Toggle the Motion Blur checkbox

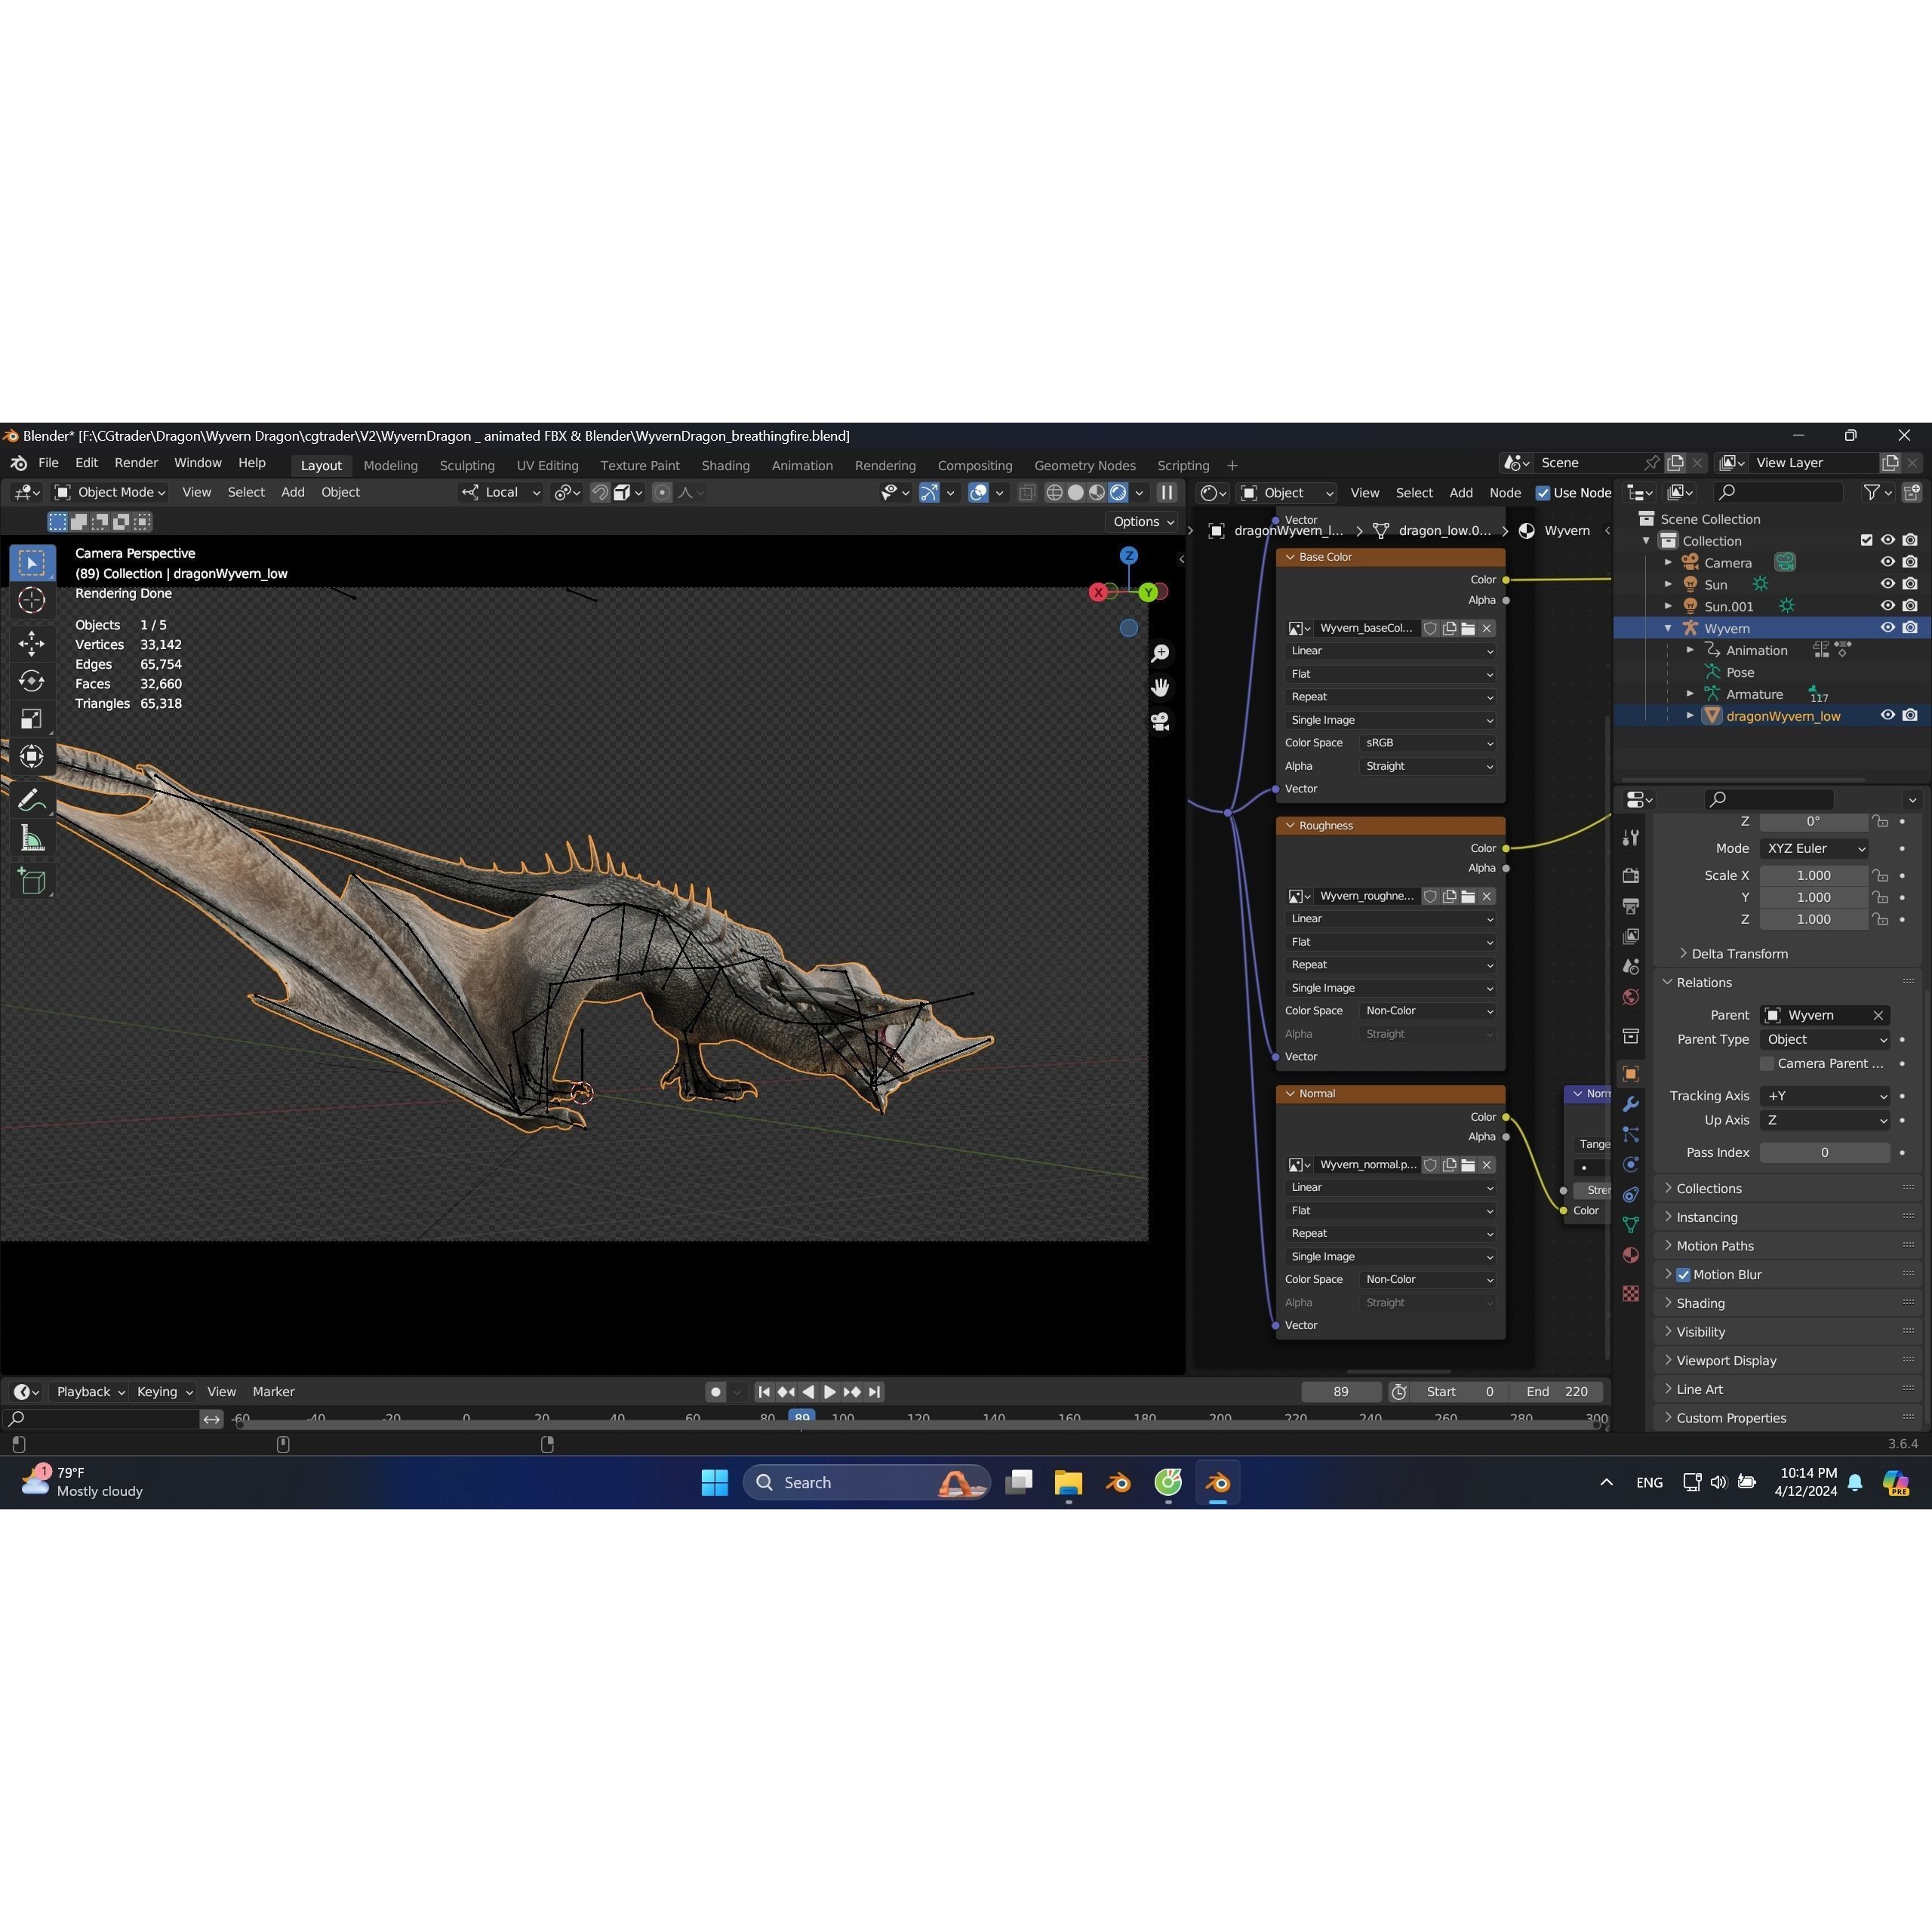coord(1683,1274)
